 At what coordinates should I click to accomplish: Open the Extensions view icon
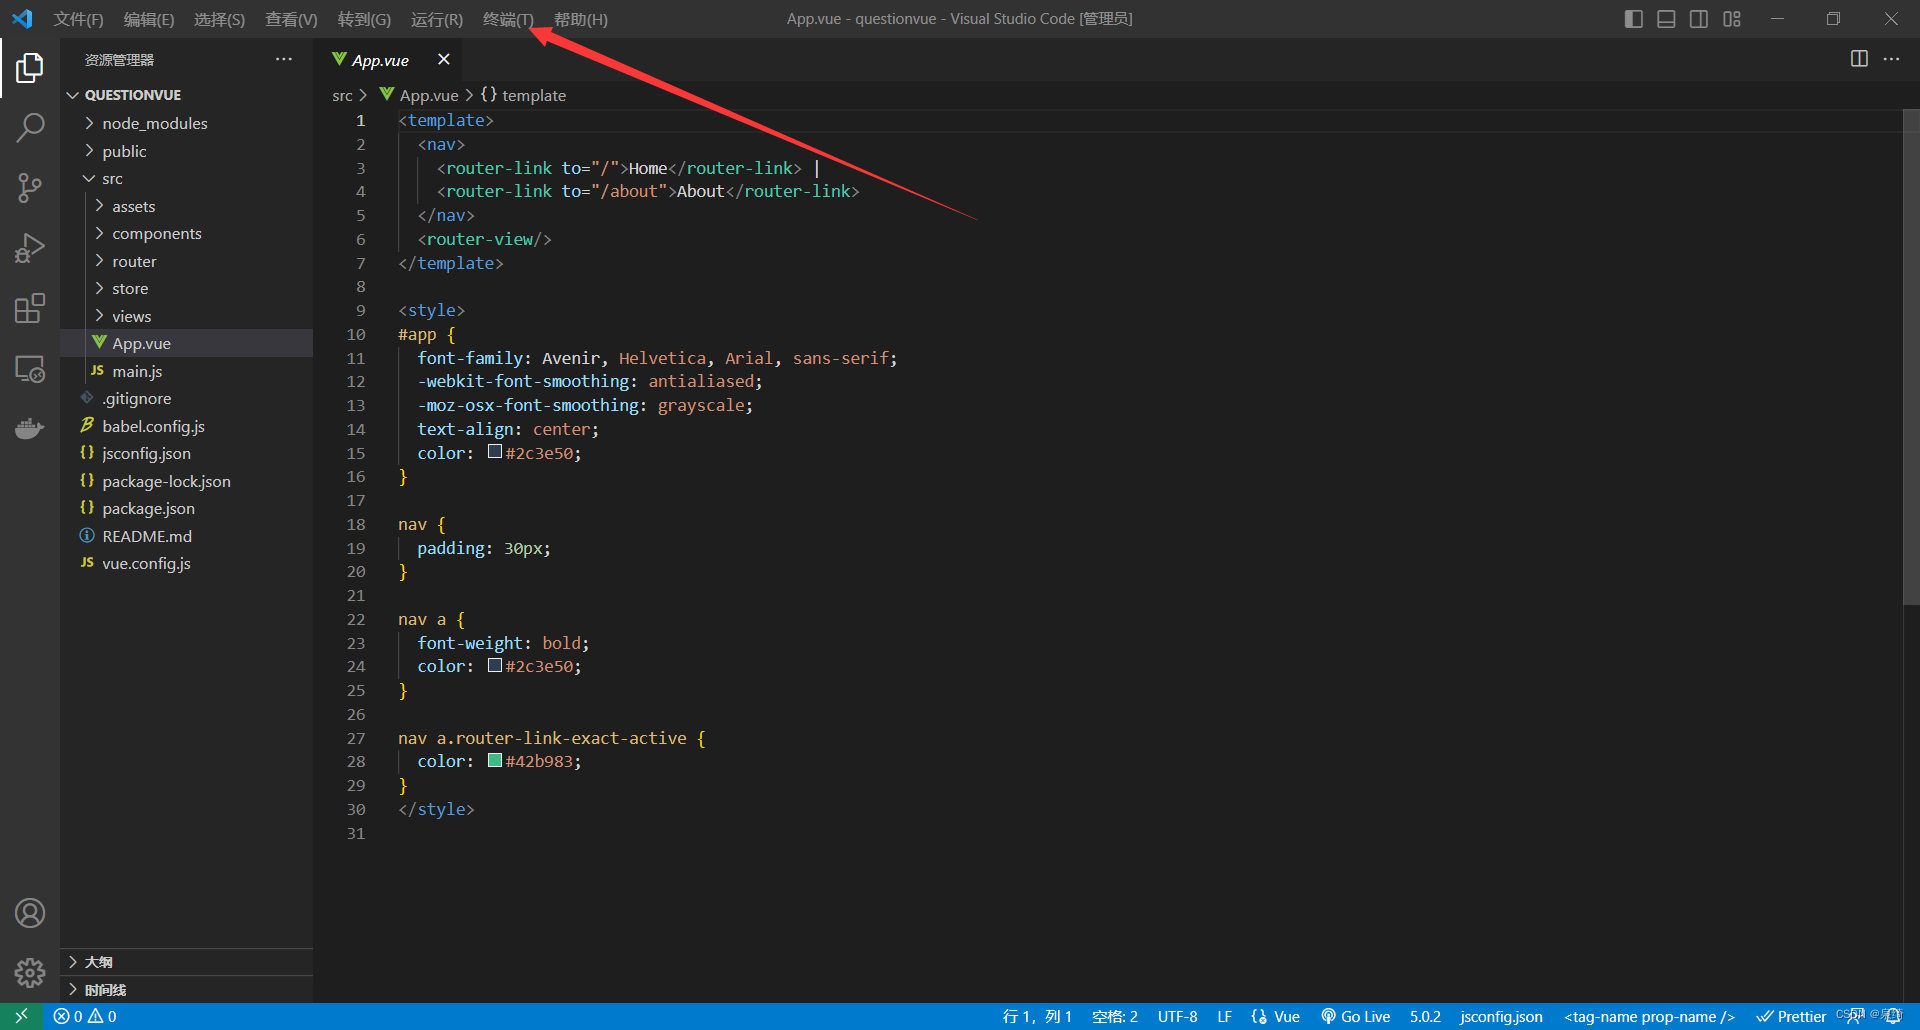30,308
